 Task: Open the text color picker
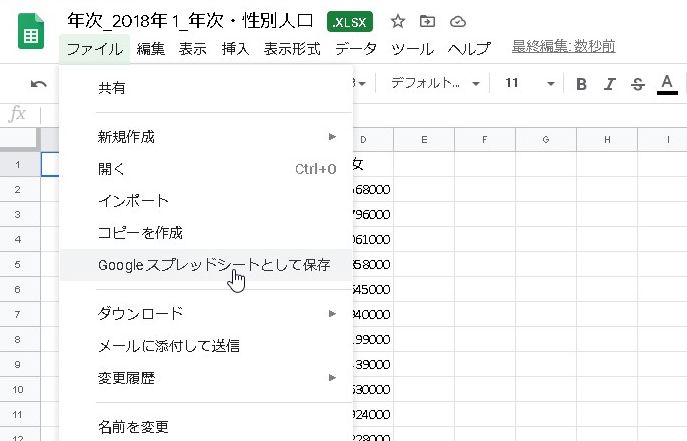click(667, 84)
